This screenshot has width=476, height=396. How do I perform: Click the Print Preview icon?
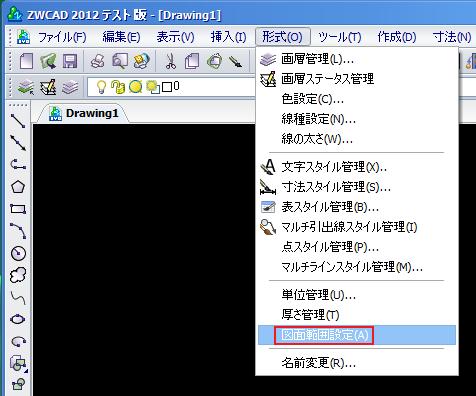120,62
